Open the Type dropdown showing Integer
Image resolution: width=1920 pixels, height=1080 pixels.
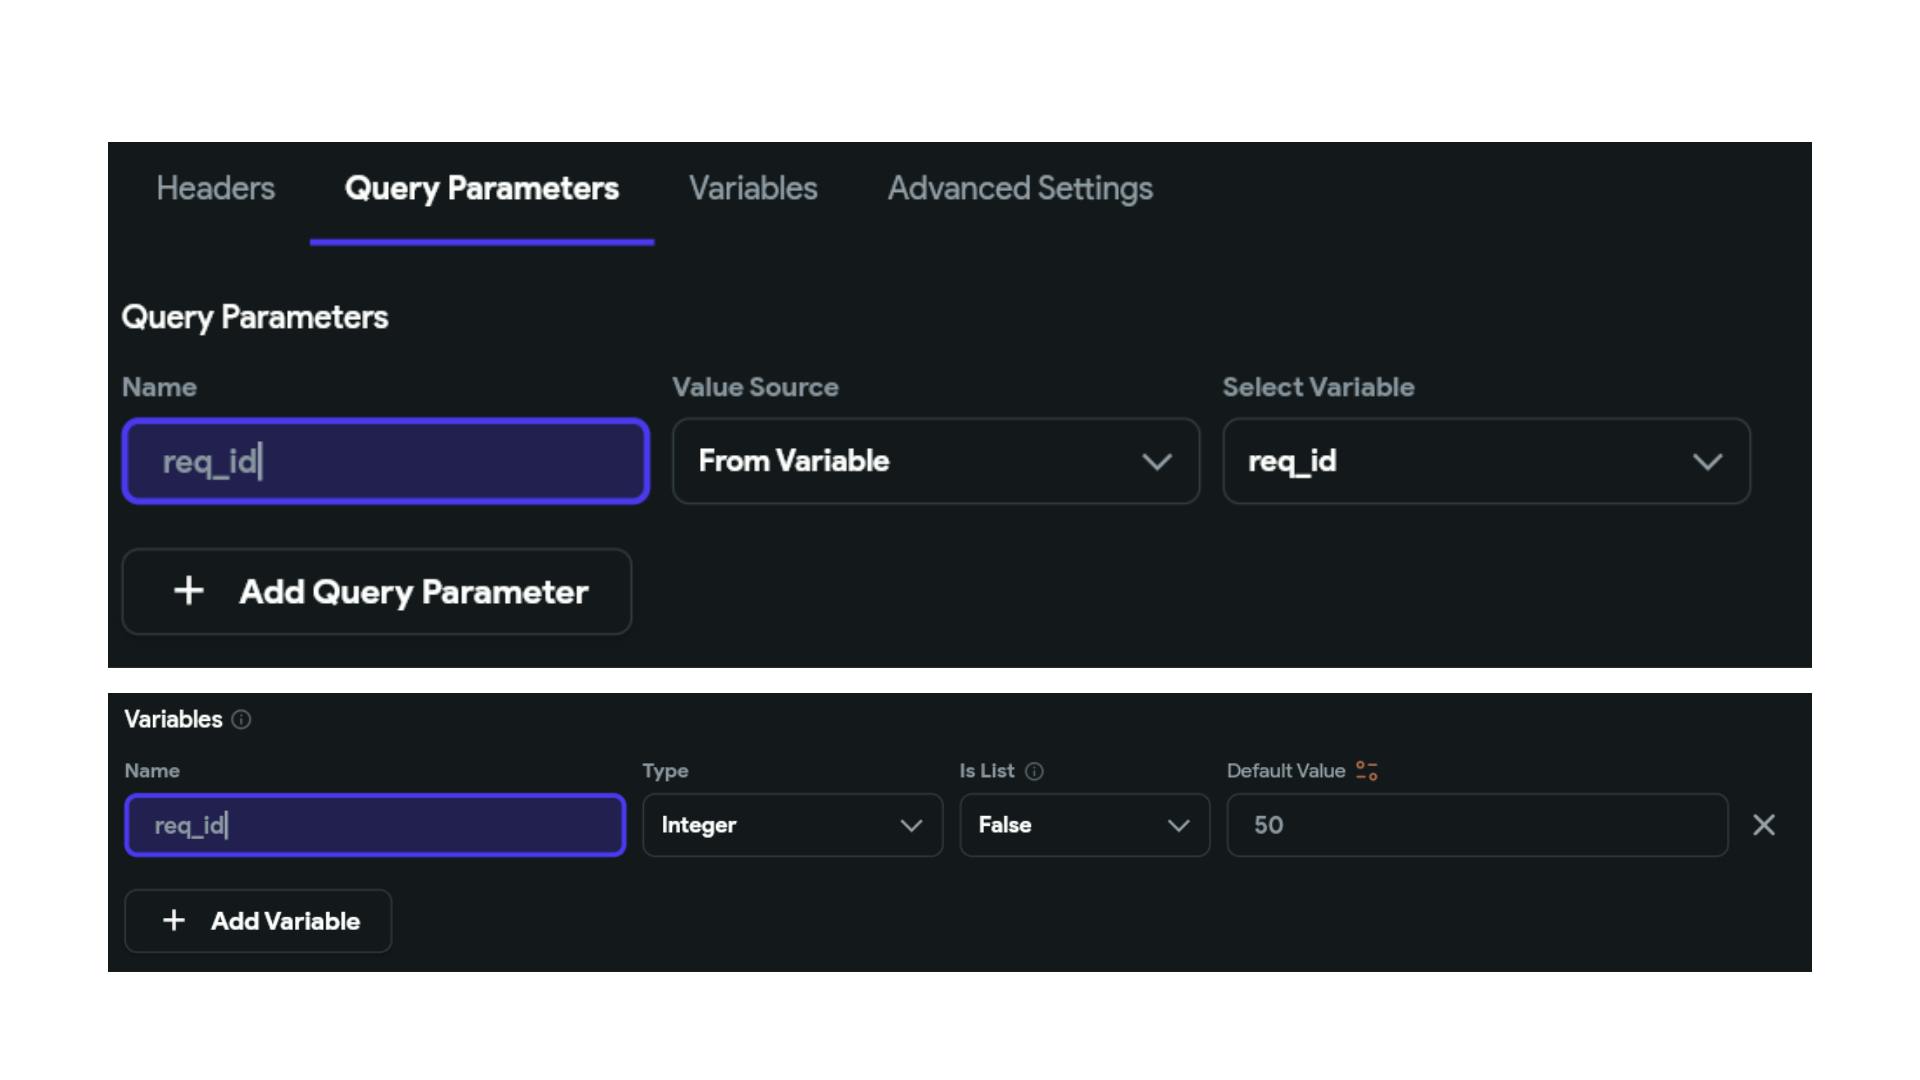pyautogui.click(x=793, y=825)
